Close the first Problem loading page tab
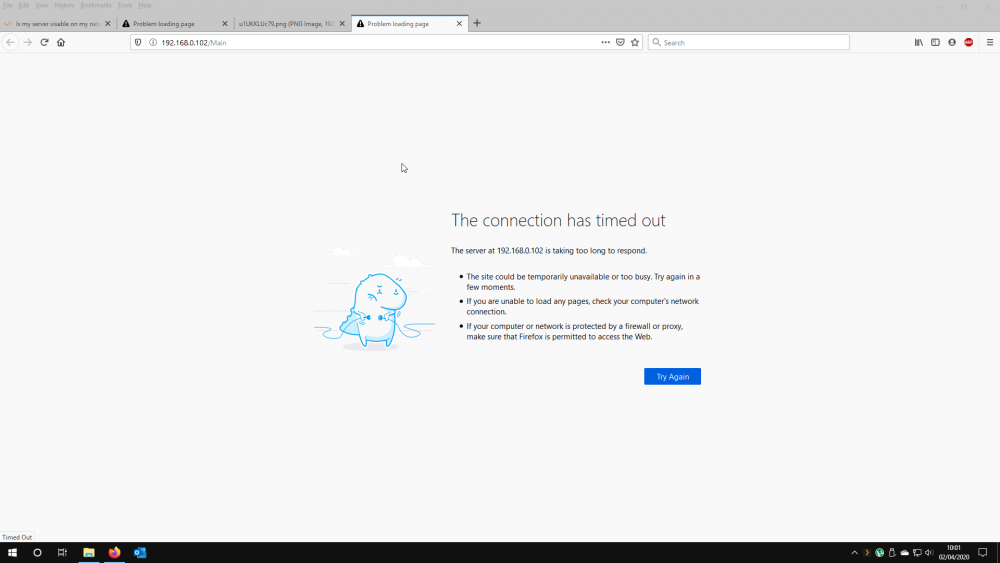This screenshot has height=563, width=1000. pos(224,24)
